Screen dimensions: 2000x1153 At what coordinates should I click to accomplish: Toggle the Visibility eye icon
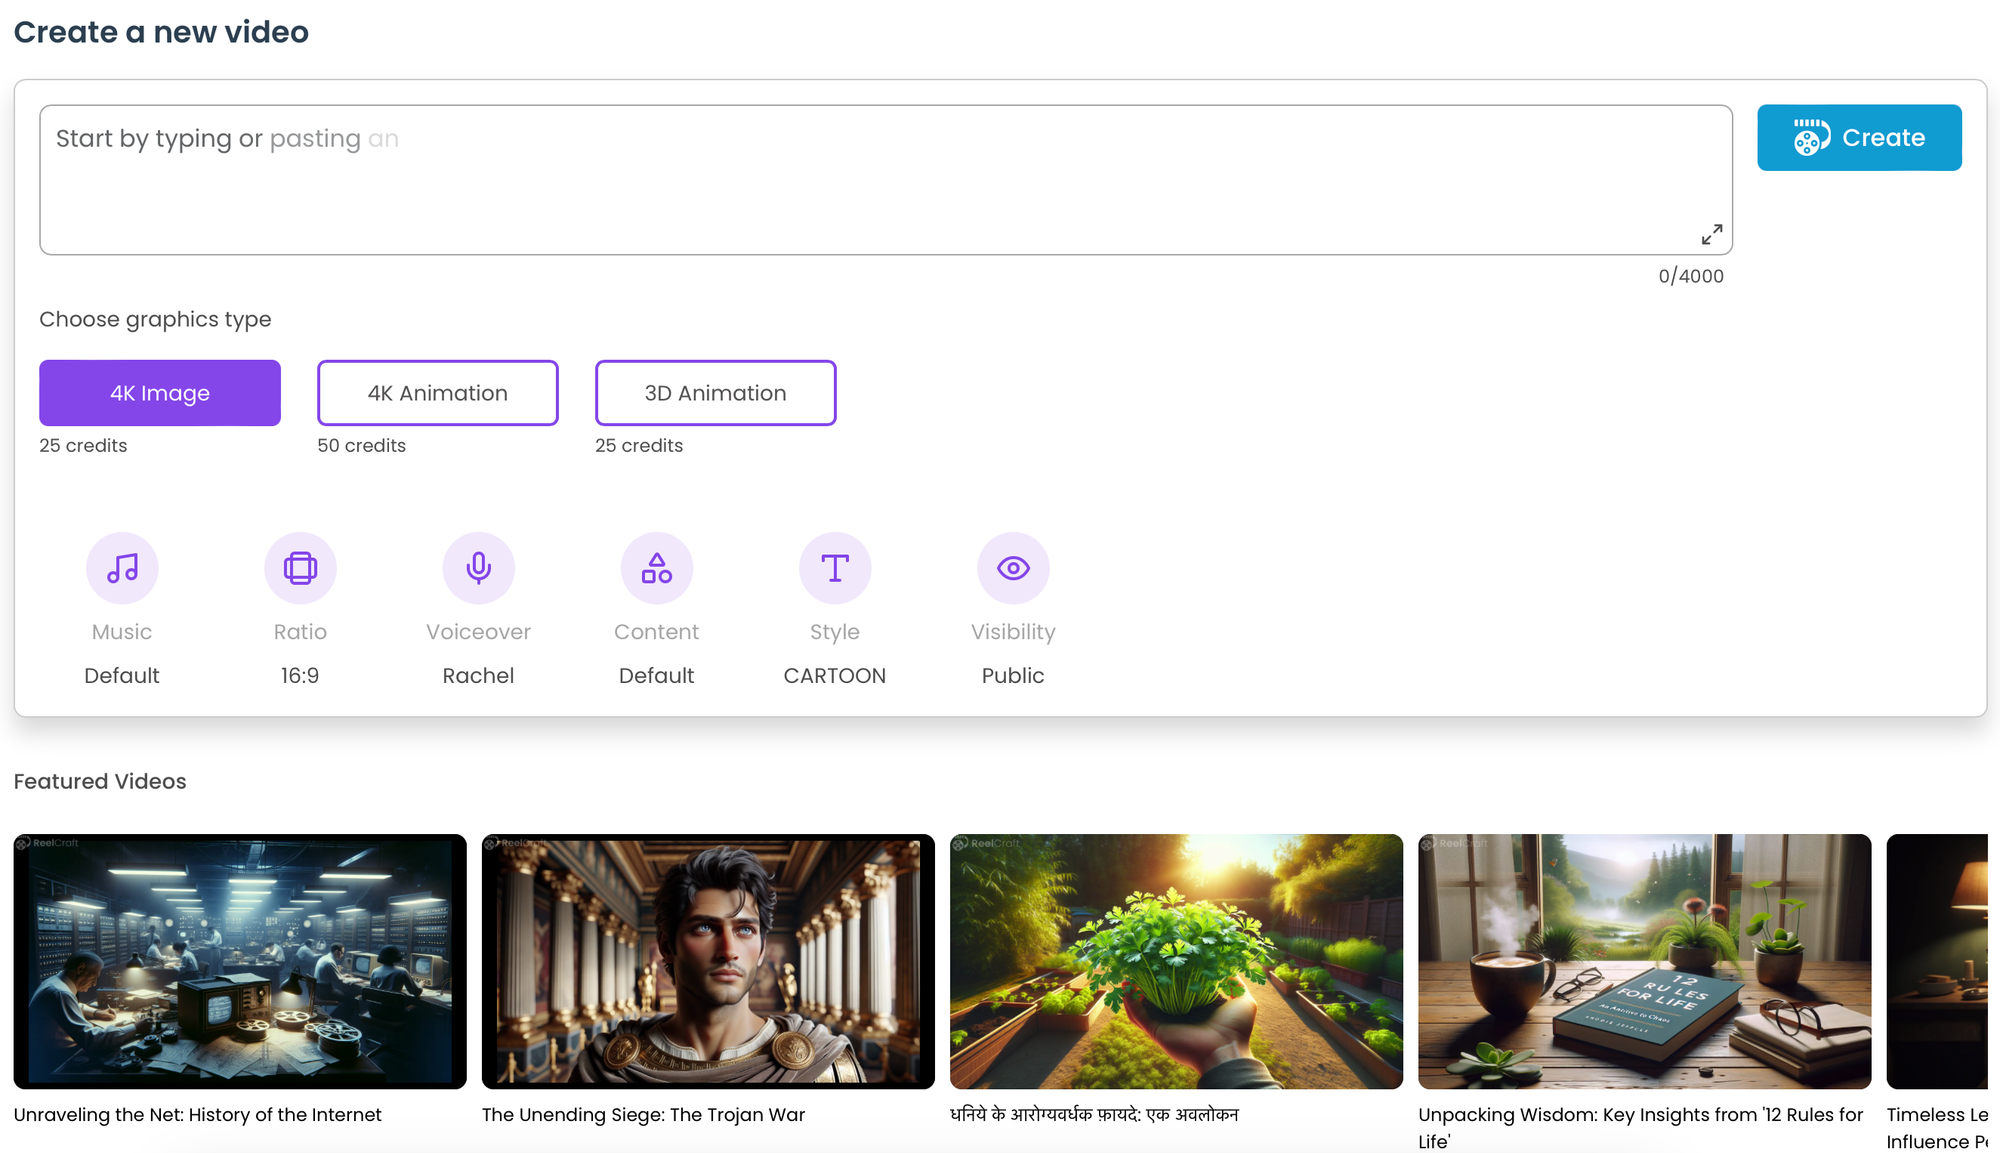coord(1013,568)
